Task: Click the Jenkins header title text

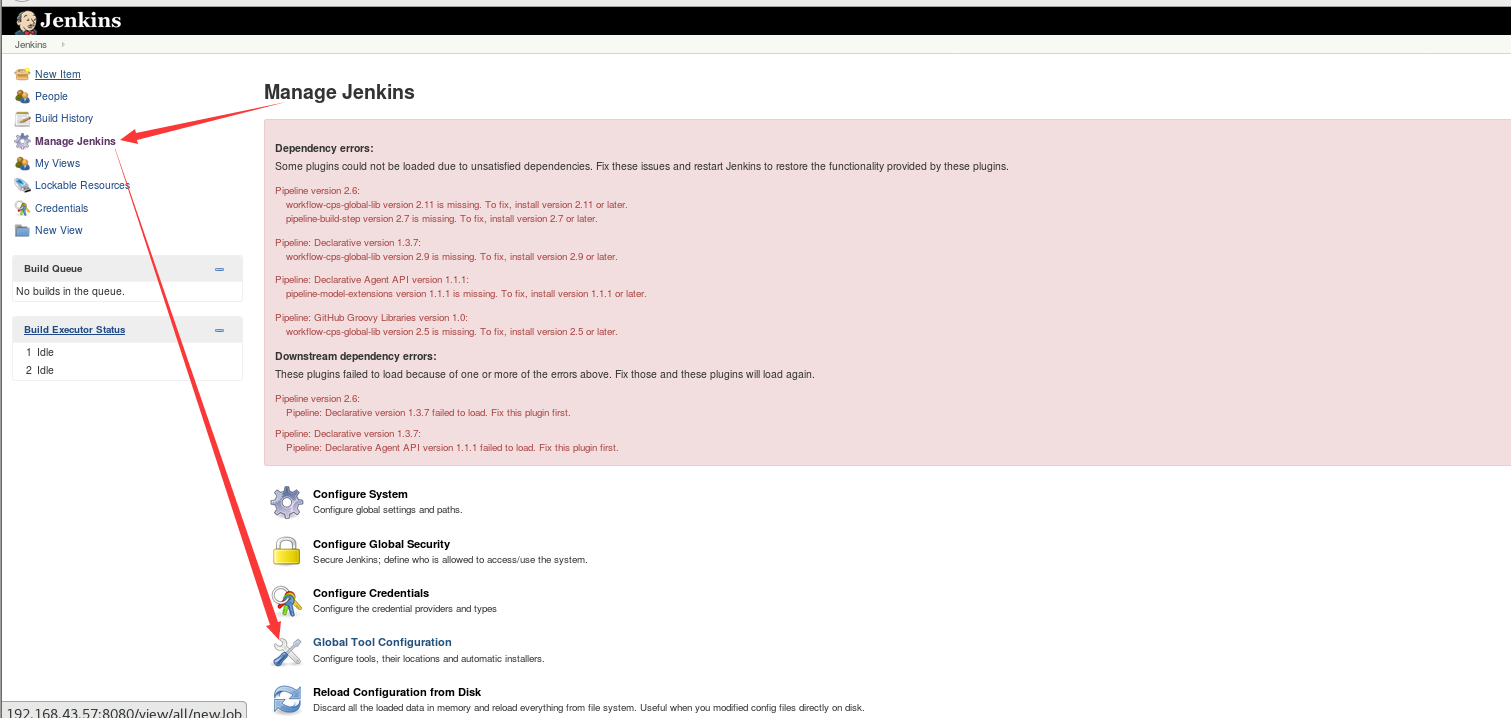Action: 80,20
